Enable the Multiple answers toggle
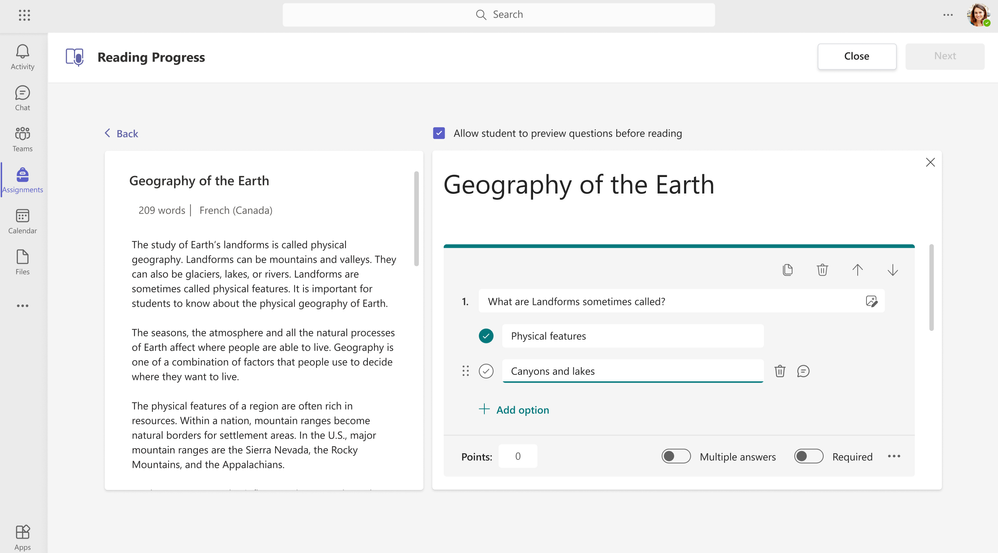This screenshot has height=553, width=998. pyautogui.click(x=675, y=456)
